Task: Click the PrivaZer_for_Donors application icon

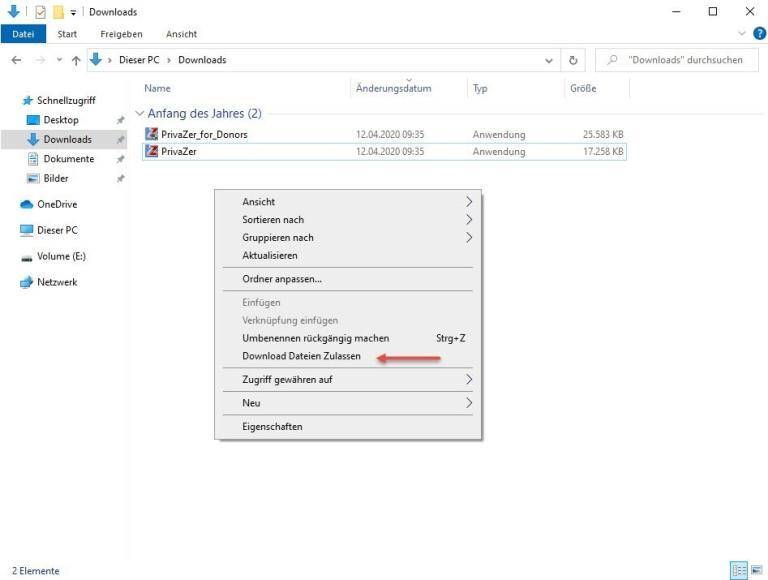Action: 152,134
